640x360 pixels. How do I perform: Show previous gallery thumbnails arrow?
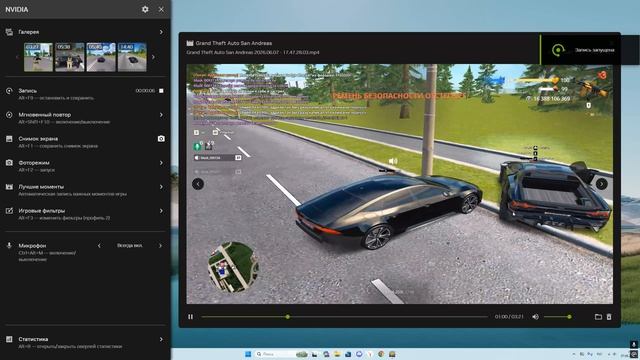coord(17,57)
